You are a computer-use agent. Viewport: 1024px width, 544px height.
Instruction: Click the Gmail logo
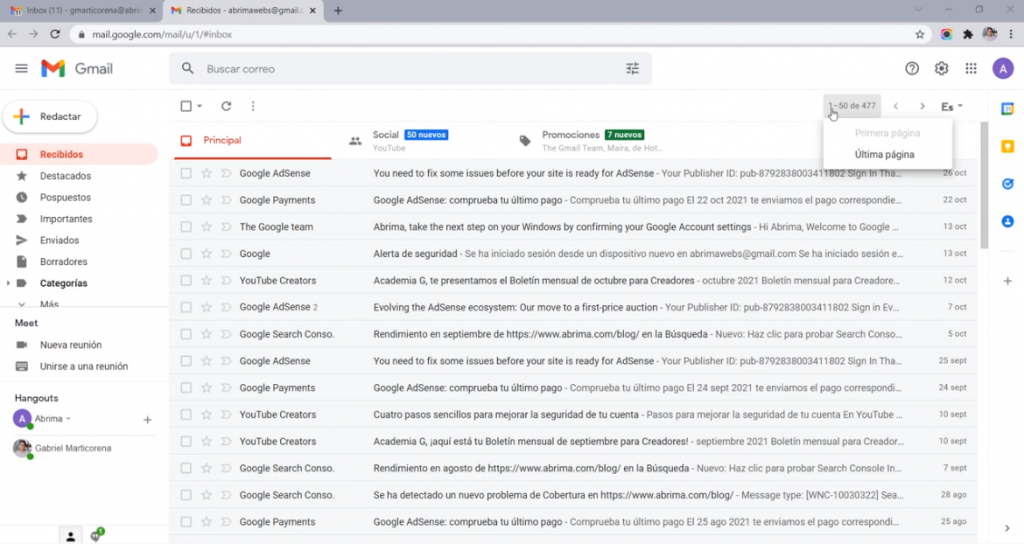77,69
